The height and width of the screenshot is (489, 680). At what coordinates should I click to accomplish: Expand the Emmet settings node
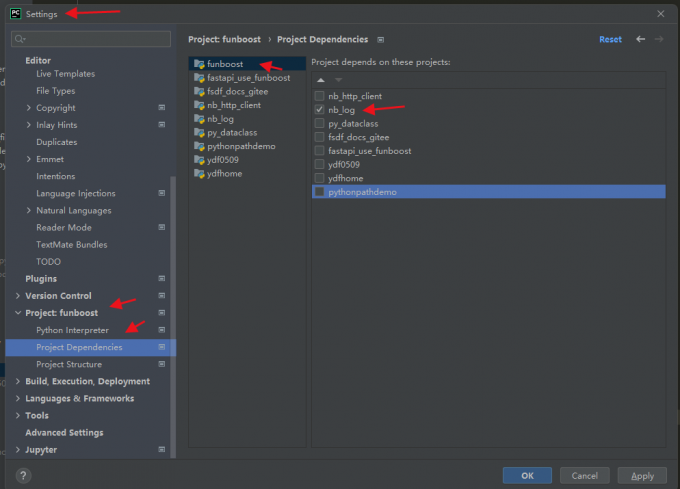tap(29, 159)
